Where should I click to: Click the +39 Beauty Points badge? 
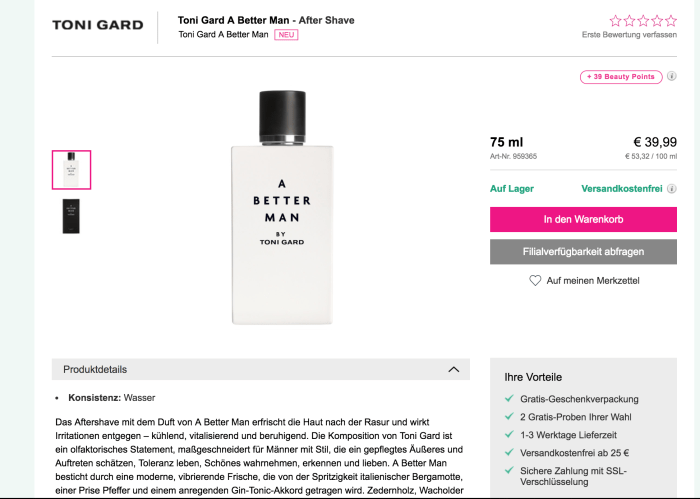point(620,77)
